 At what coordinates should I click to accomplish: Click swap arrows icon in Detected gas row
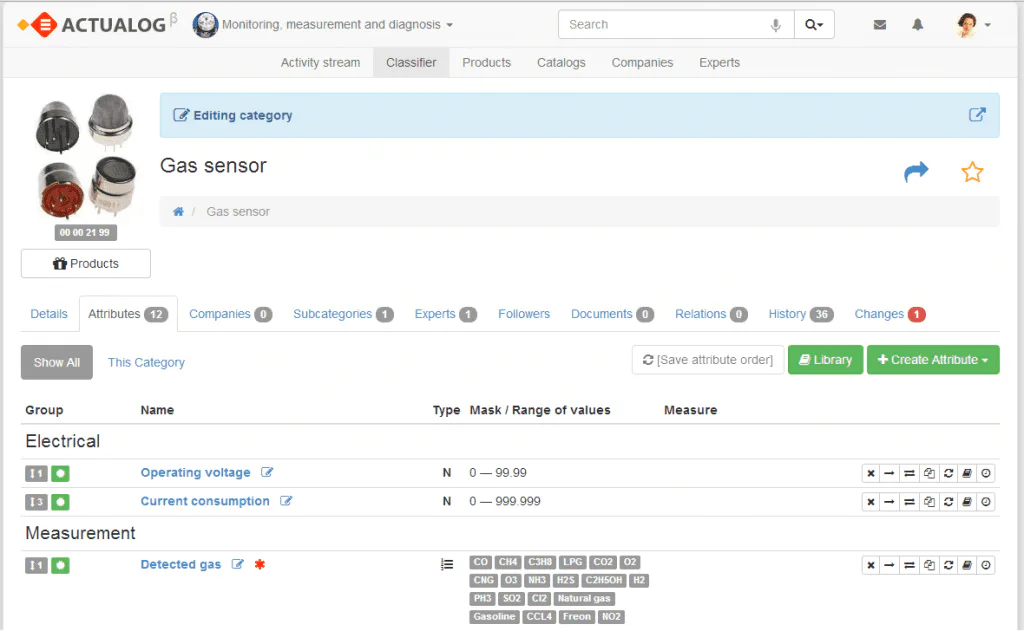click(909, 566)
